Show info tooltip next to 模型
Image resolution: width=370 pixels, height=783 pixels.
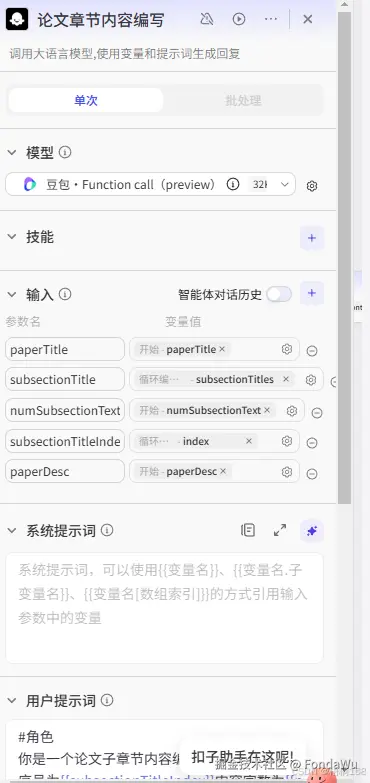[x=65, y=152]
